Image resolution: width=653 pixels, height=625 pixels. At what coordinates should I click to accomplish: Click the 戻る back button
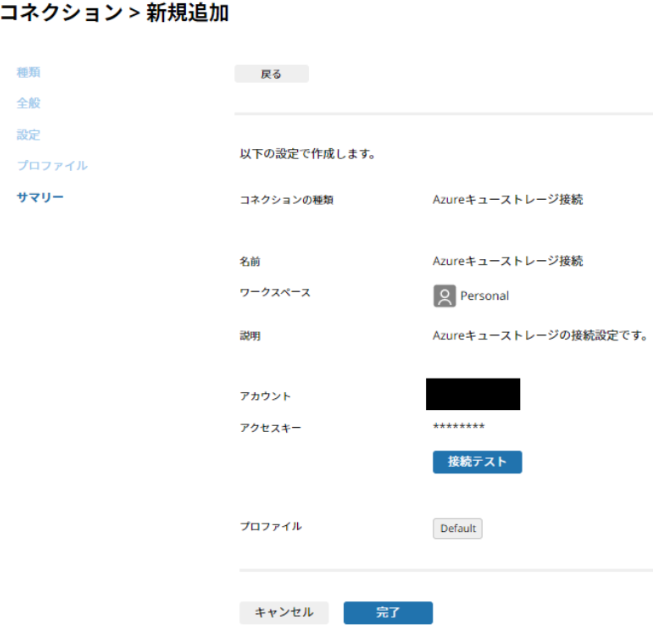click(x=272, y=74)
